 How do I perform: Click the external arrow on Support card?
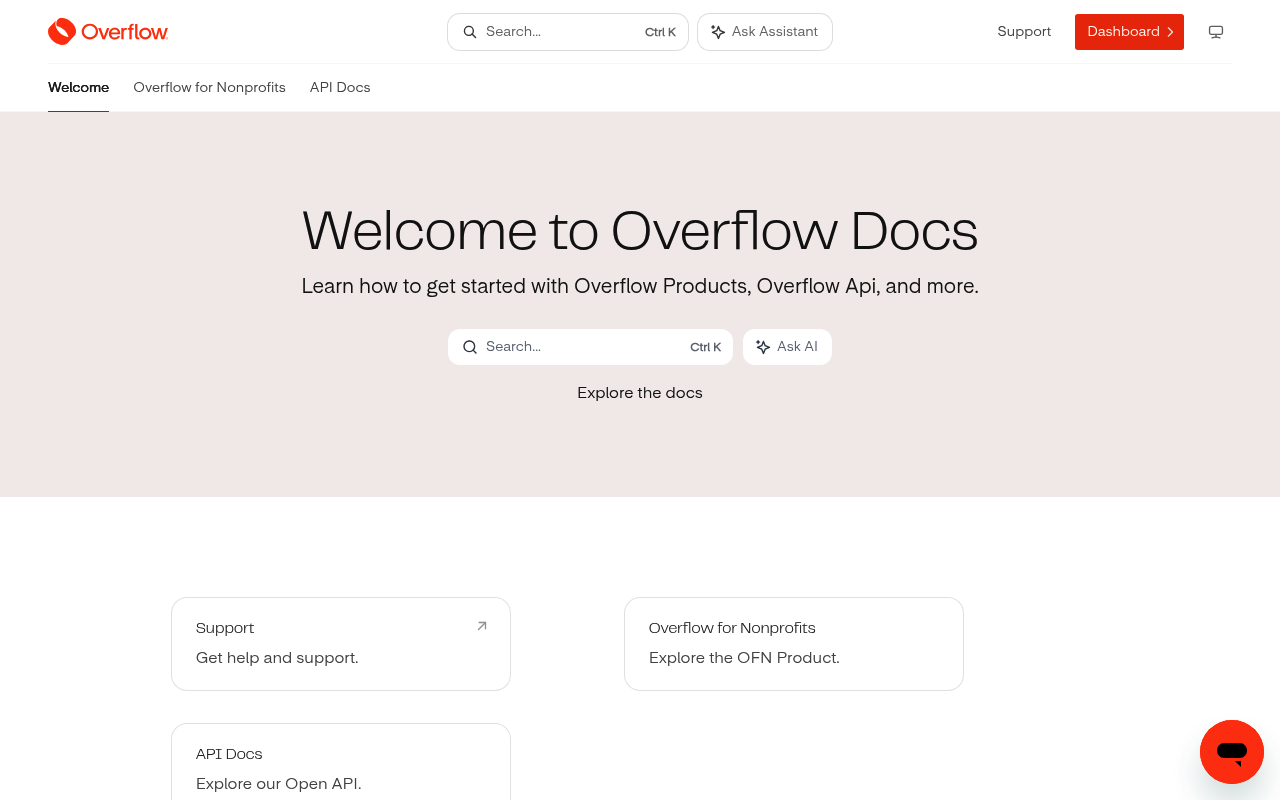pyautogui.click(x=482, y=626)
